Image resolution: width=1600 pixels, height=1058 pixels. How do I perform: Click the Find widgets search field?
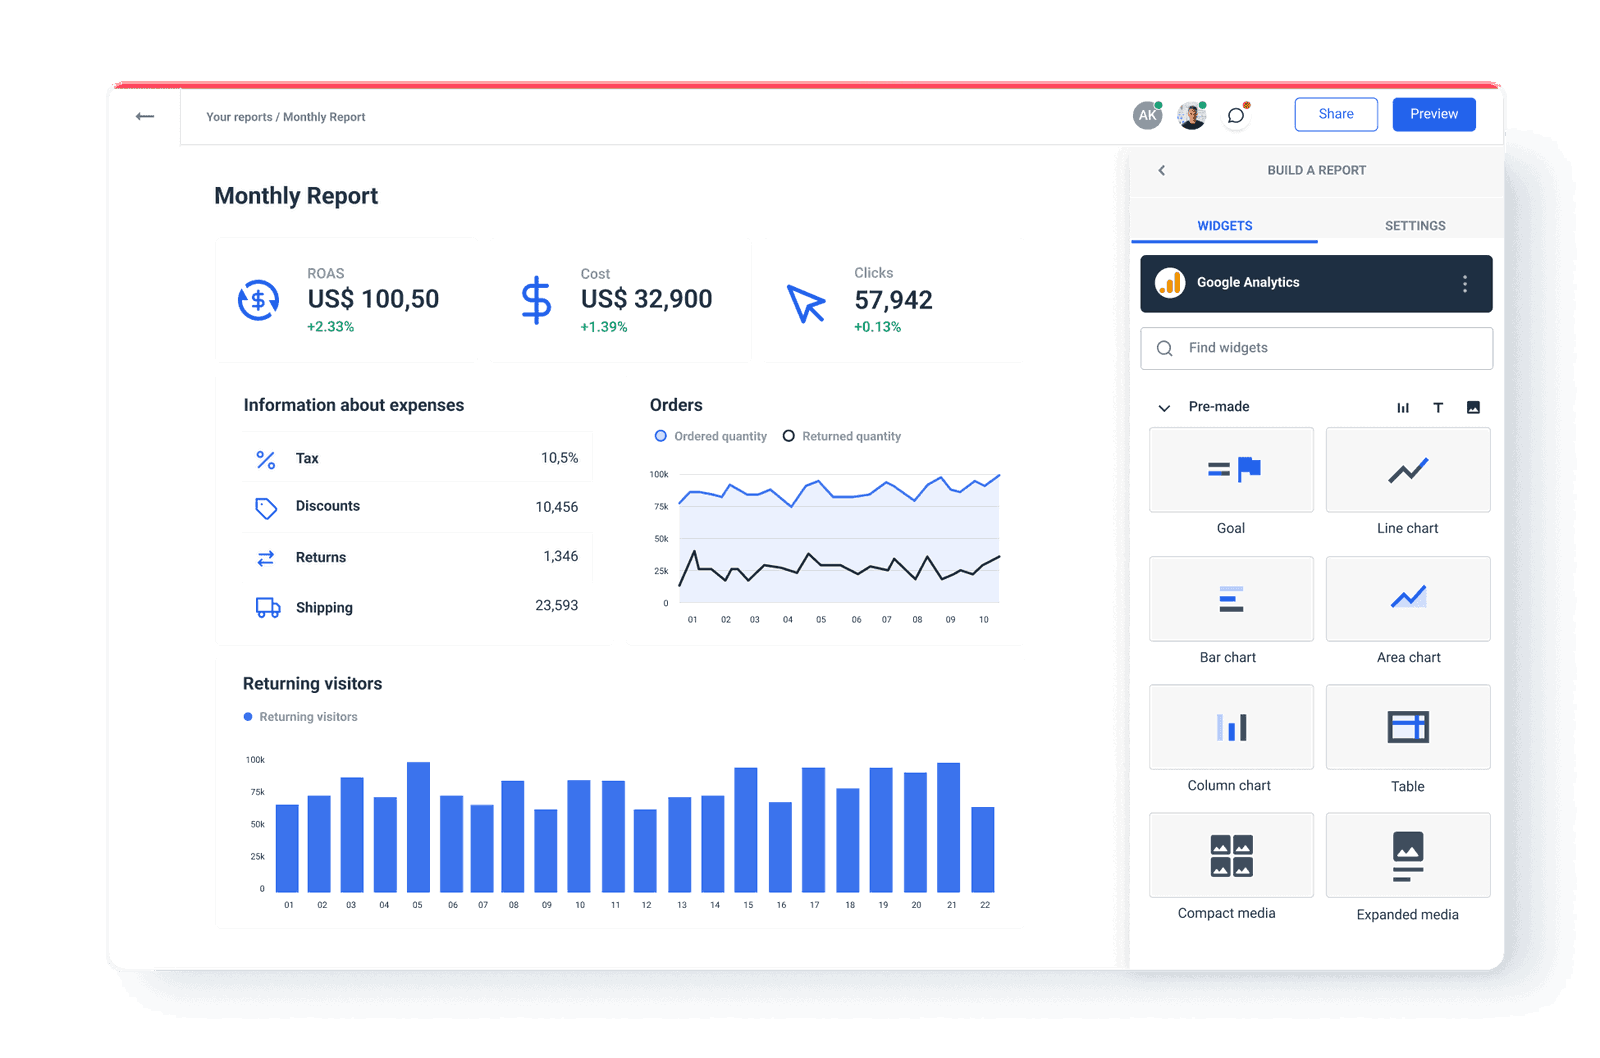(1316, 348)
